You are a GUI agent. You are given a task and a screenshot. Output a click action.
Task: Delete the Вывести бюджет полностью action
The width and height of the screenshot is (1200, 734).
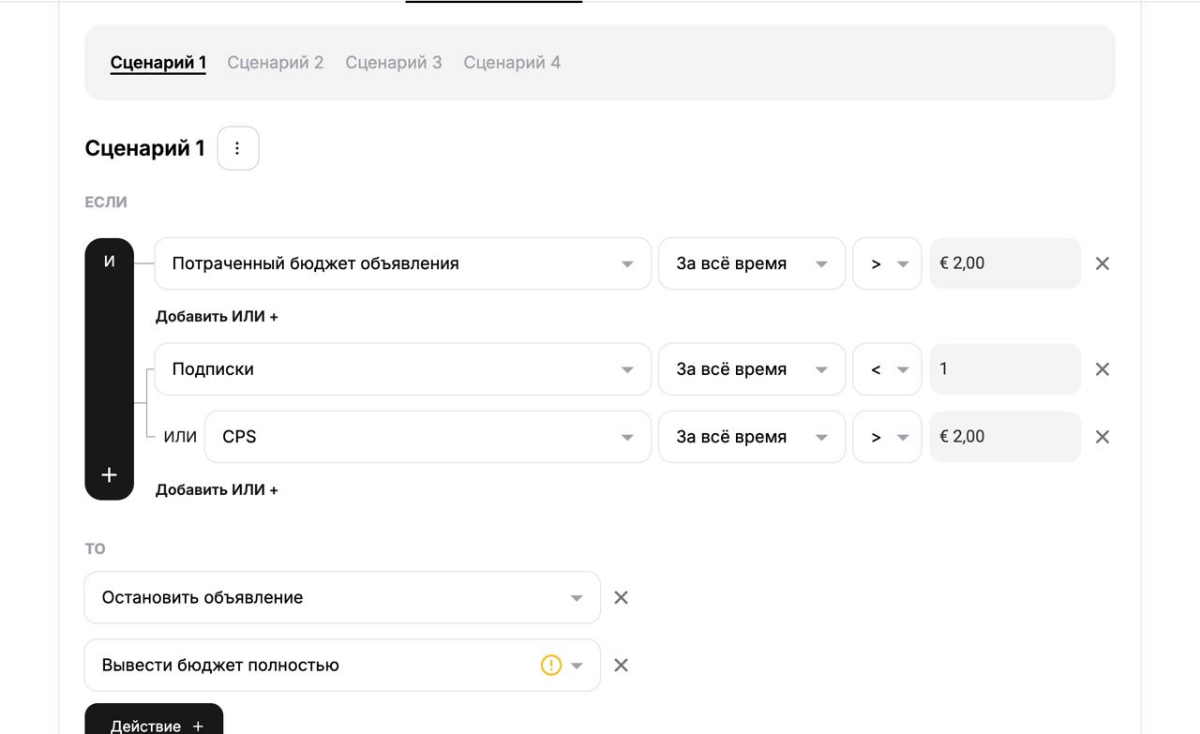point(620,666)
